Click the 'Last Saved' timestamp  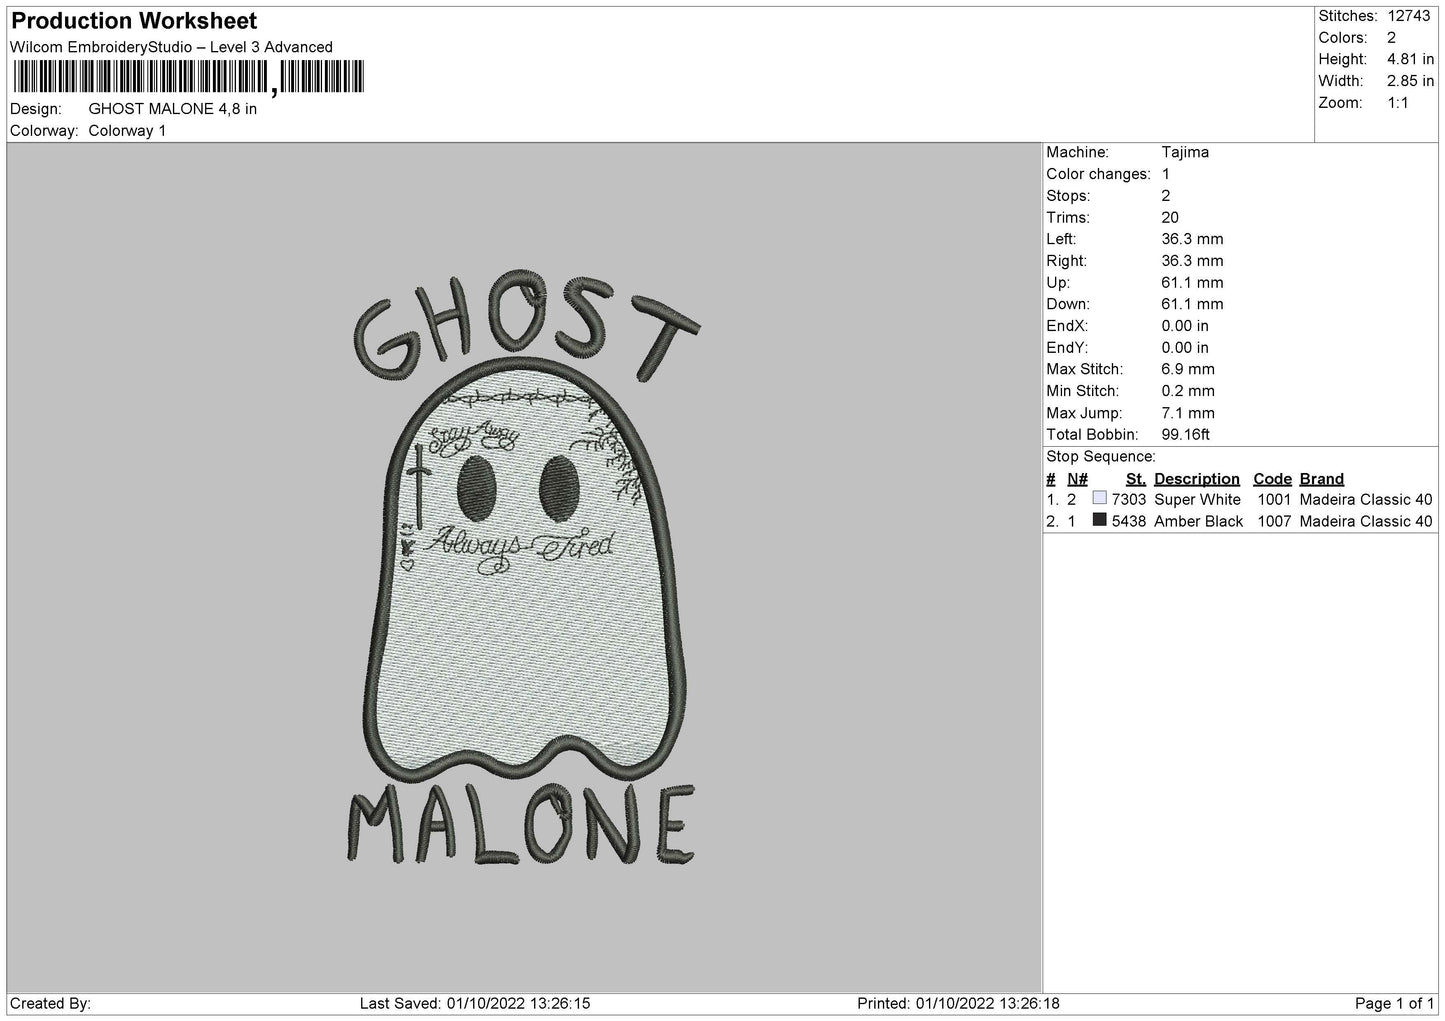[474, 1003]
